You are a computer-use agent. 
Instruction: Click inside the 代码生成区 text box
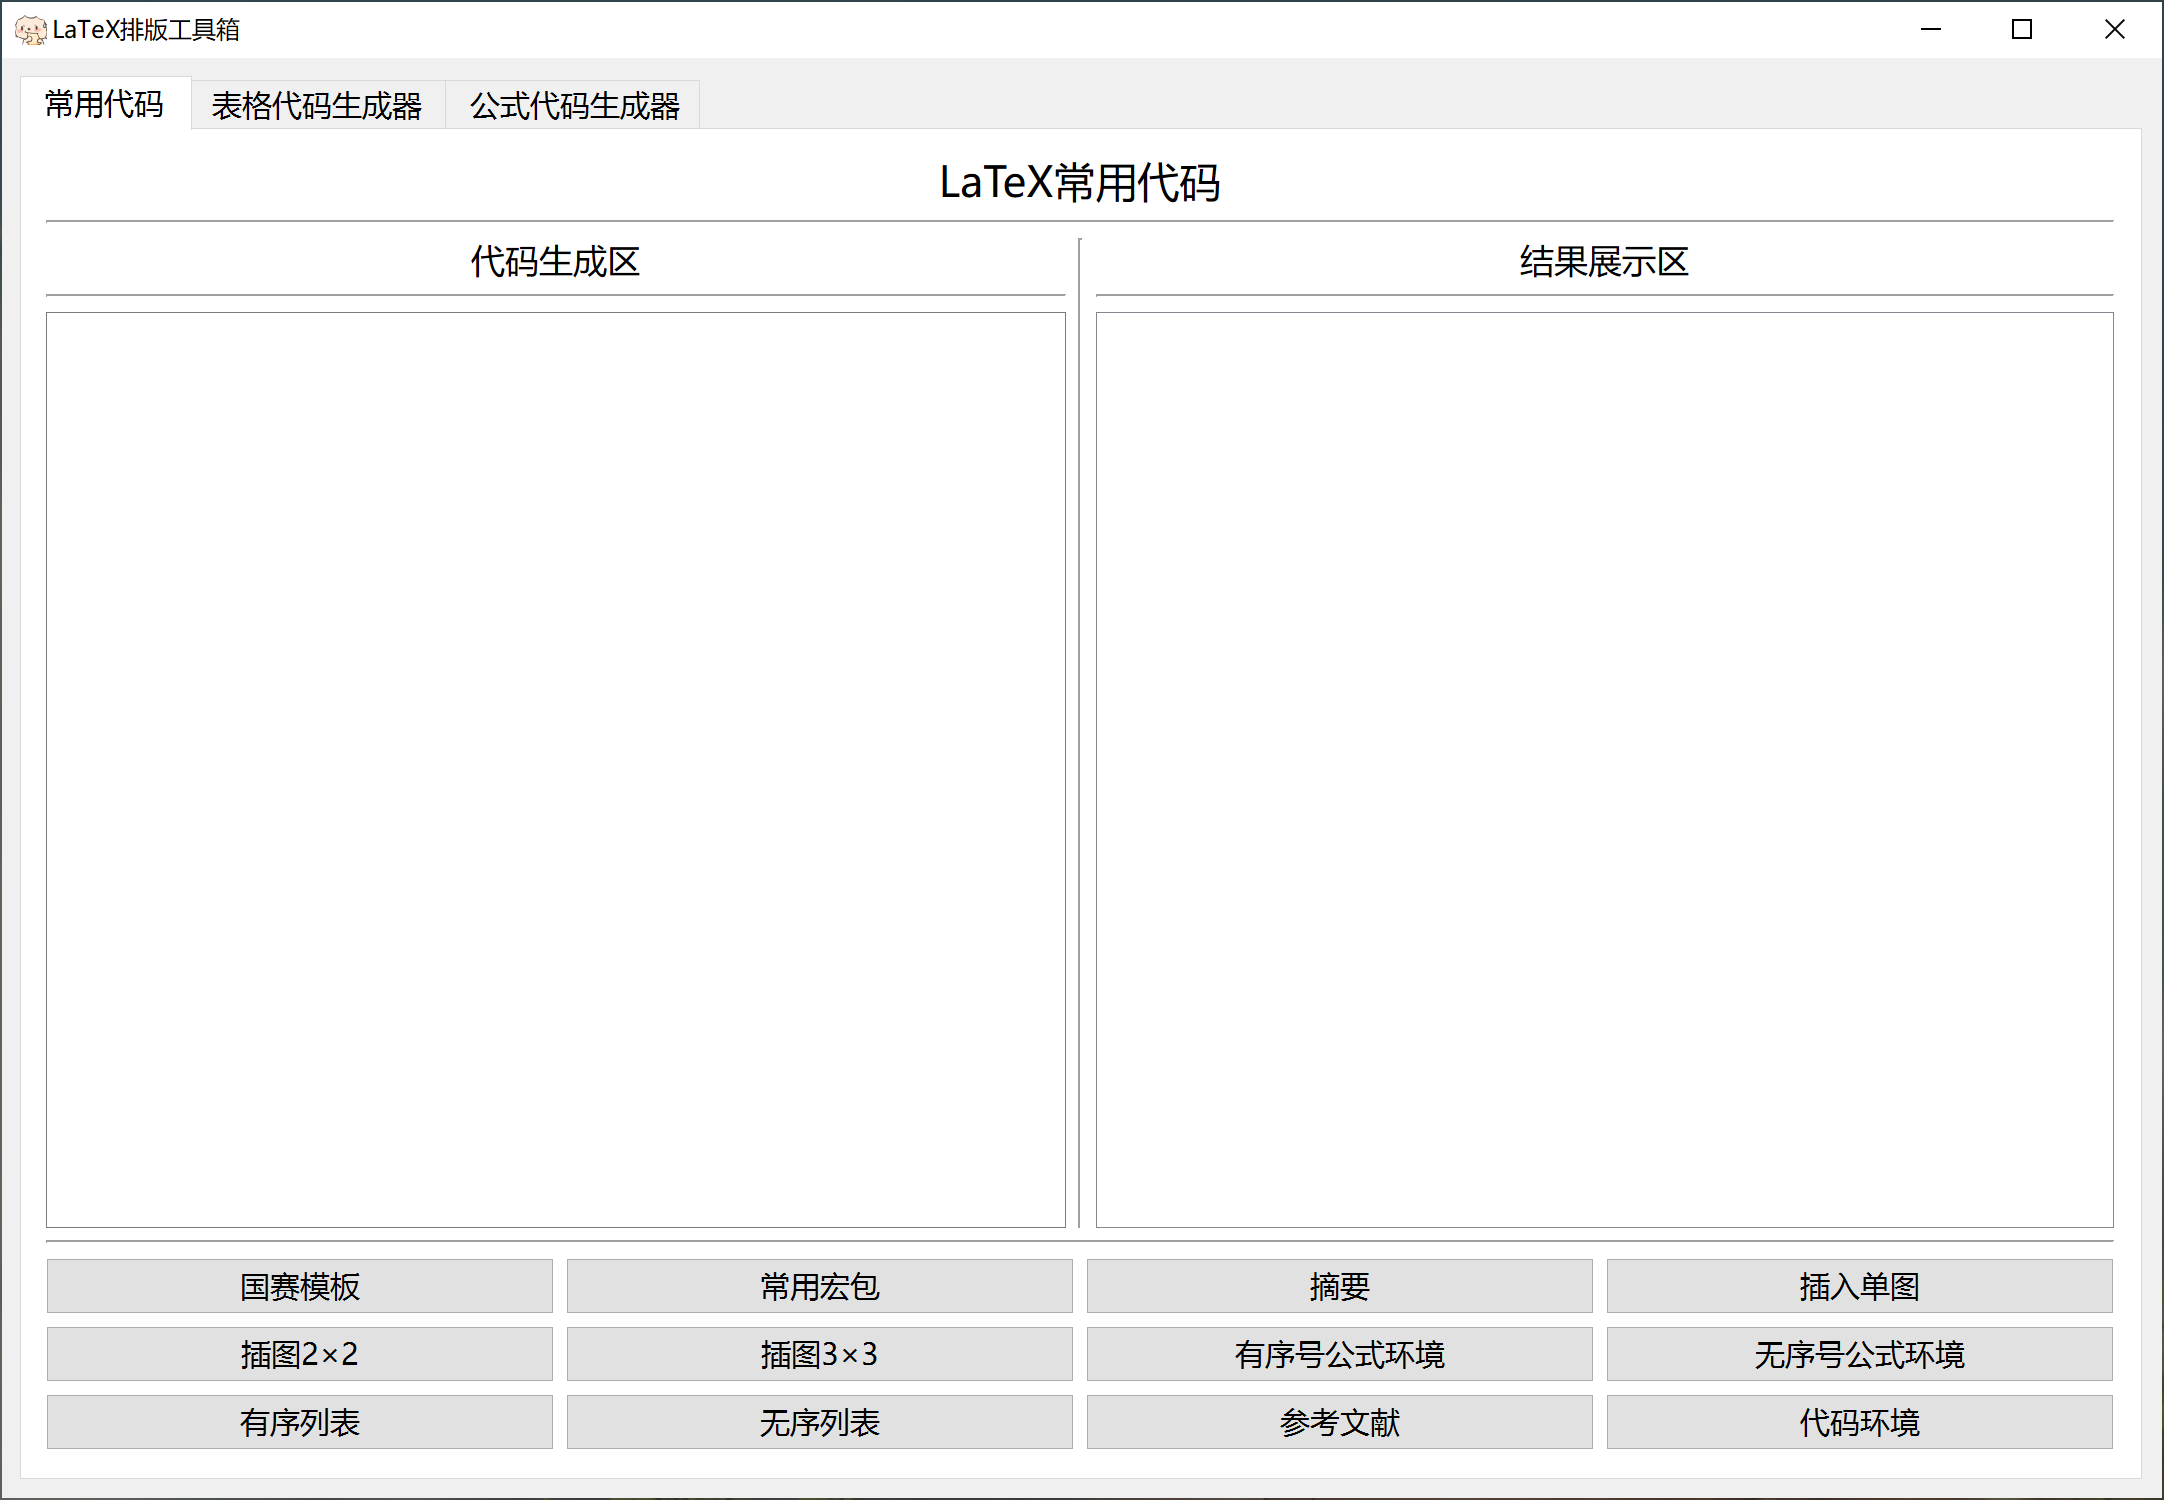[555, 768]
